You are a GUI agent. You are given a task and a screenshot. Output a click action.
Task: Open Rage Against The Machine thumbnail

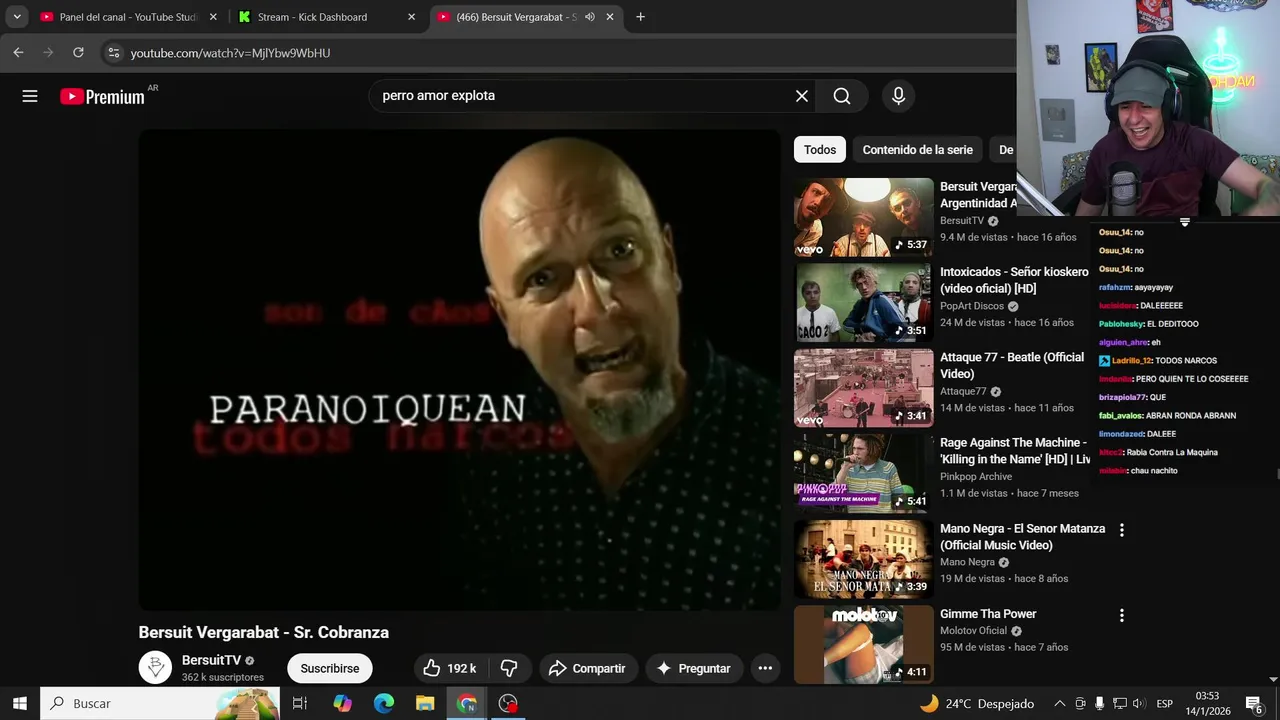[863, 474]
